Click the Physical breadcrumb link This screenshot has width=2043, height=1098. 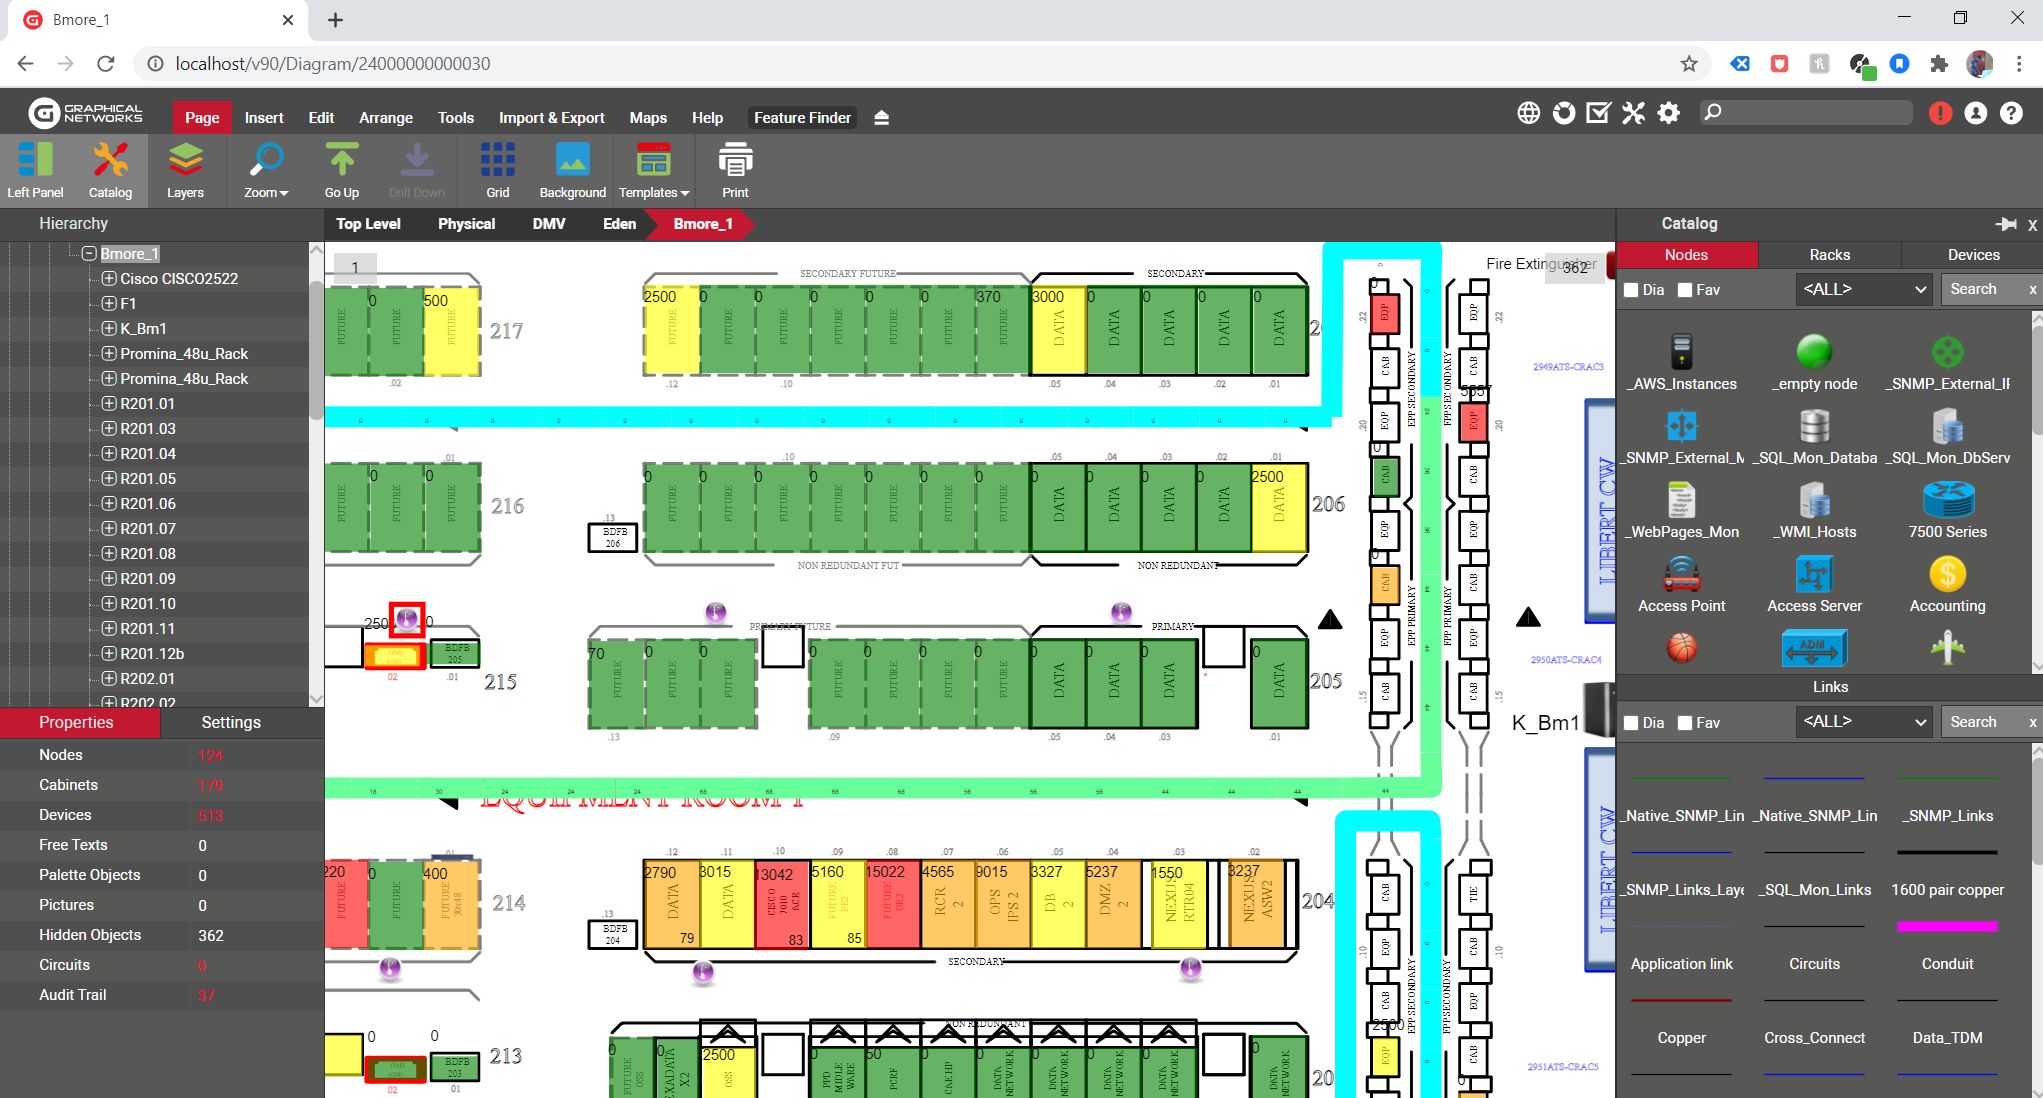[466, 224]
